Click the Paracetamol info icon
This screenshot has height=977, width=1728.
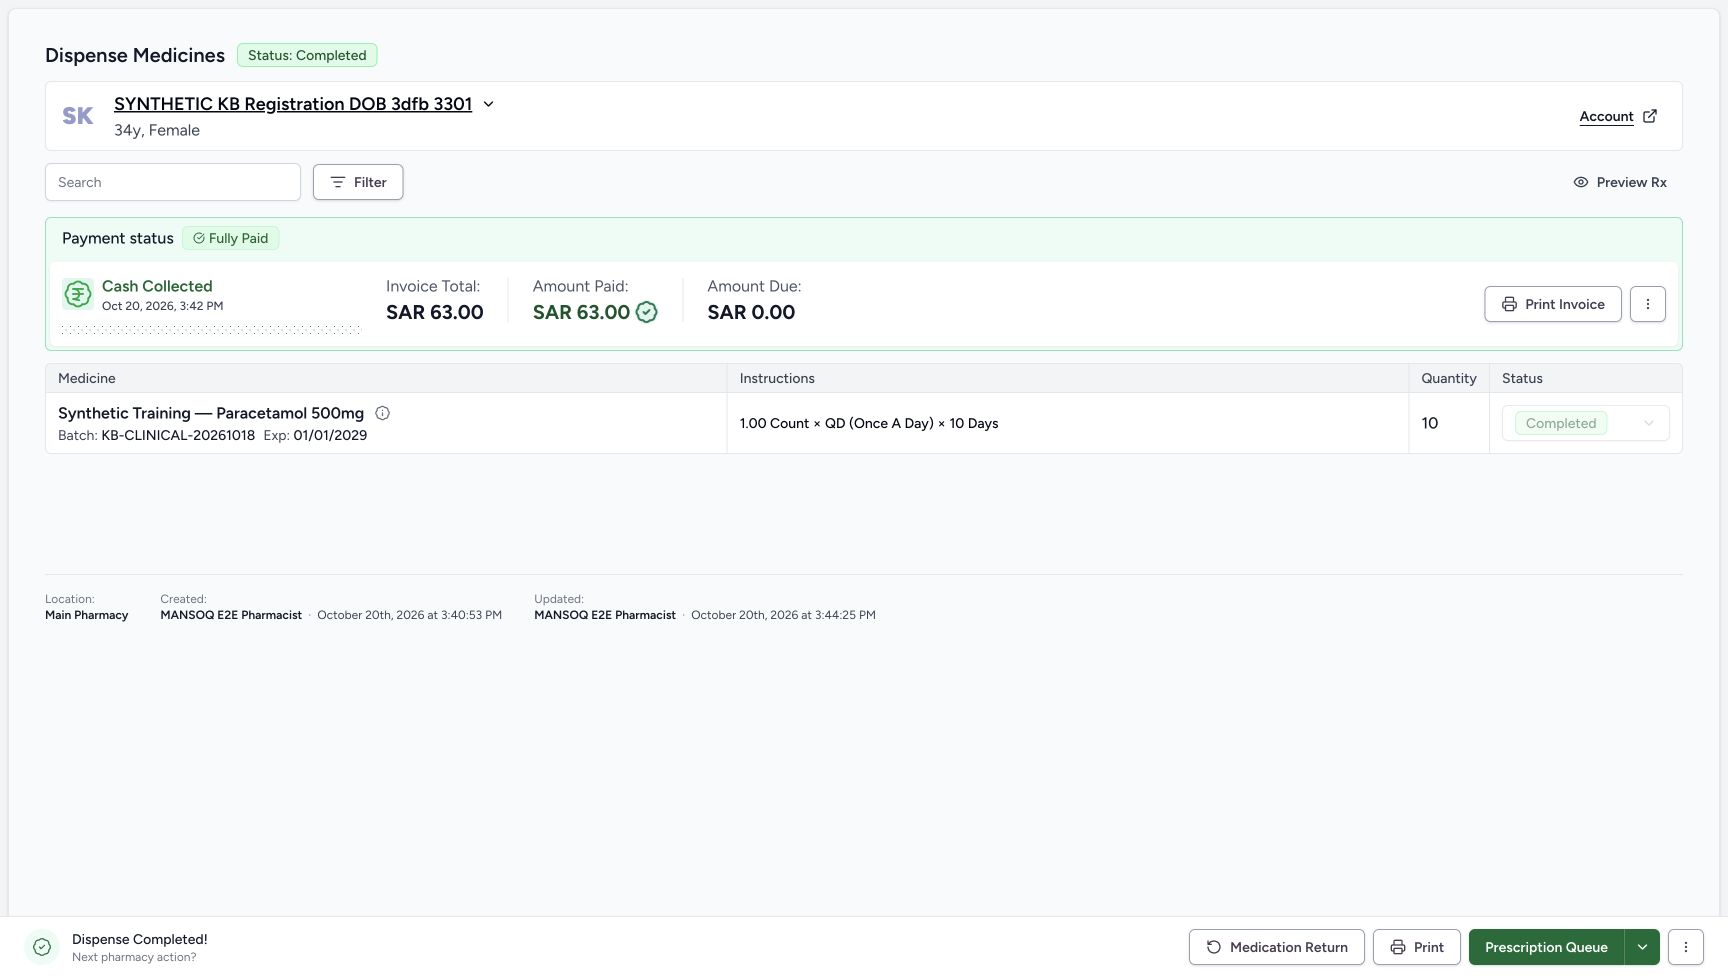point(382,413)
